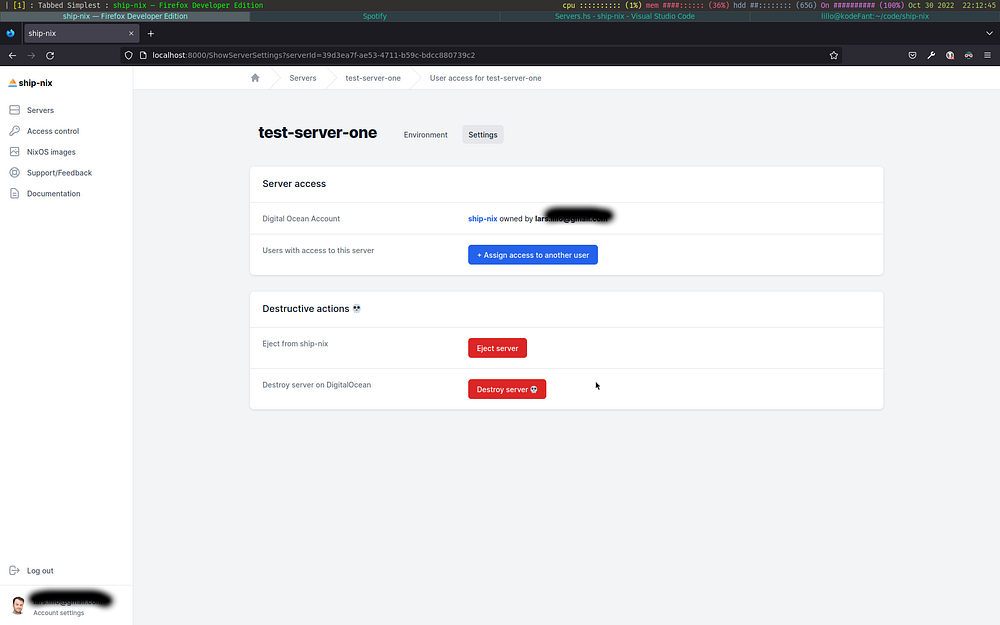Open Support/Feedback page
Viewport: 1000px width, 625px height.
(59, 173)
